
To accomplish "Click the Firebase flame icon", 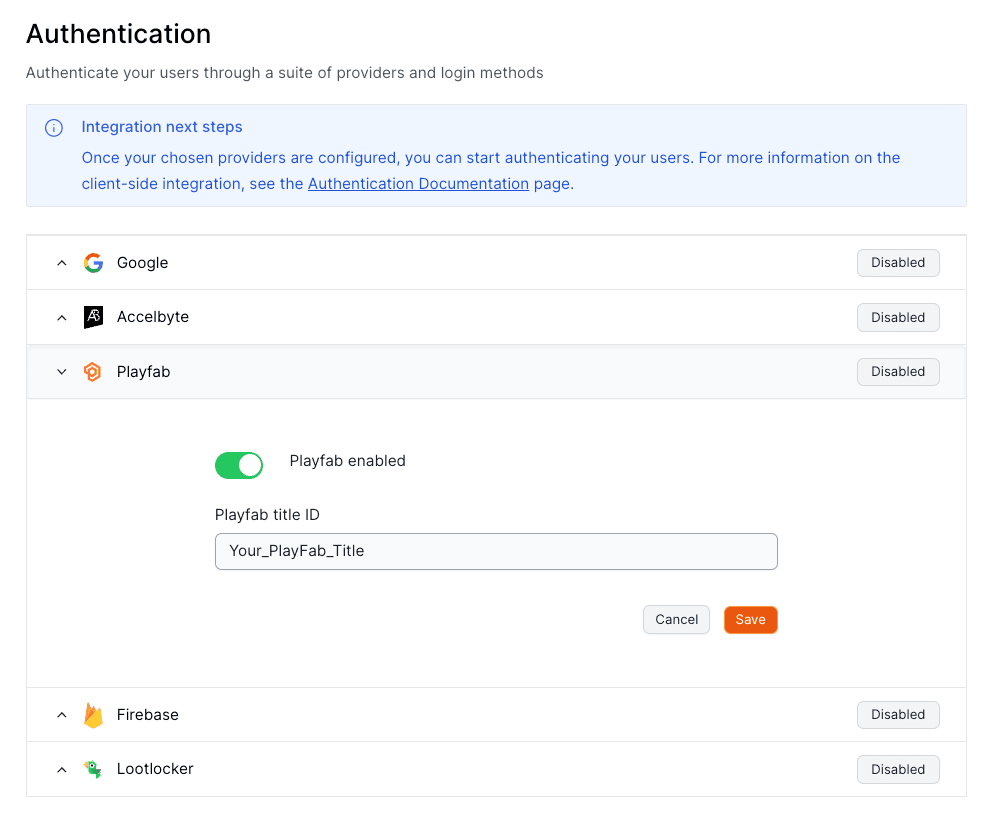I will [x=92, y=714].
